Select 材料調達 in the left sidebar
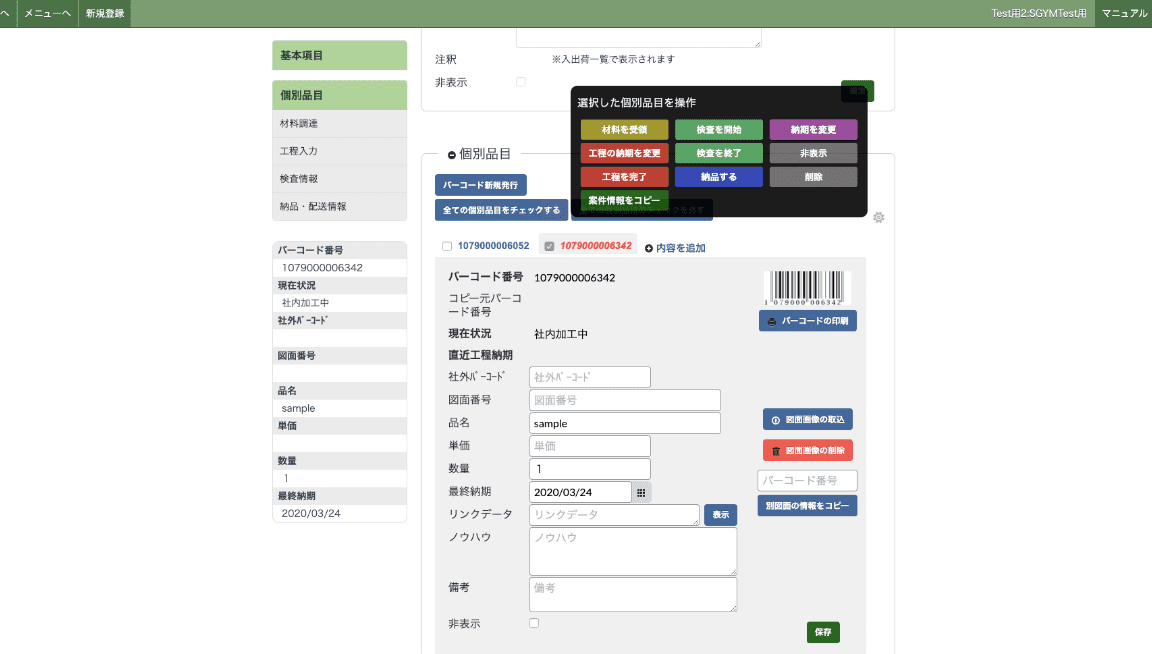This screenshot has height=654, width=1152. (339, 123)
